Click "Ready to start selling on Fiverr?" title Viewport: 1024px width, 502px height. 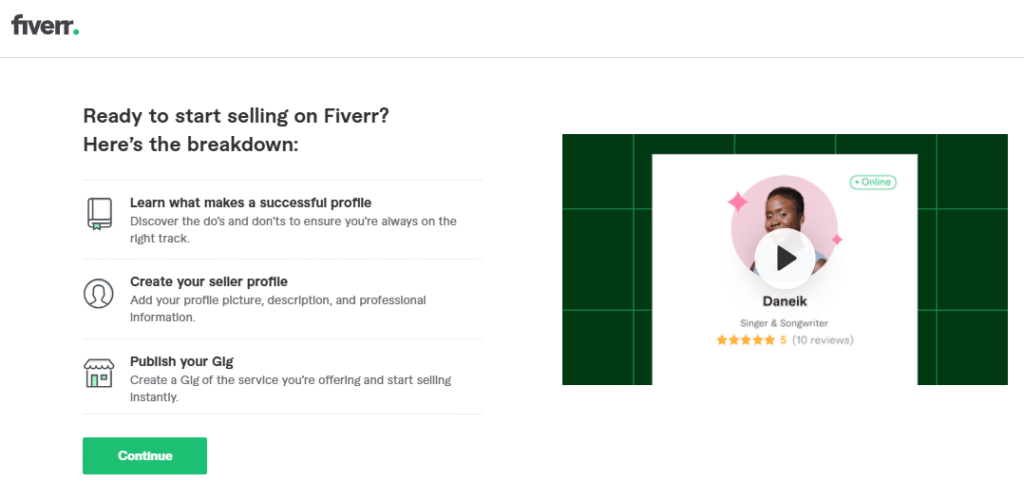click(x=236, y=115)
